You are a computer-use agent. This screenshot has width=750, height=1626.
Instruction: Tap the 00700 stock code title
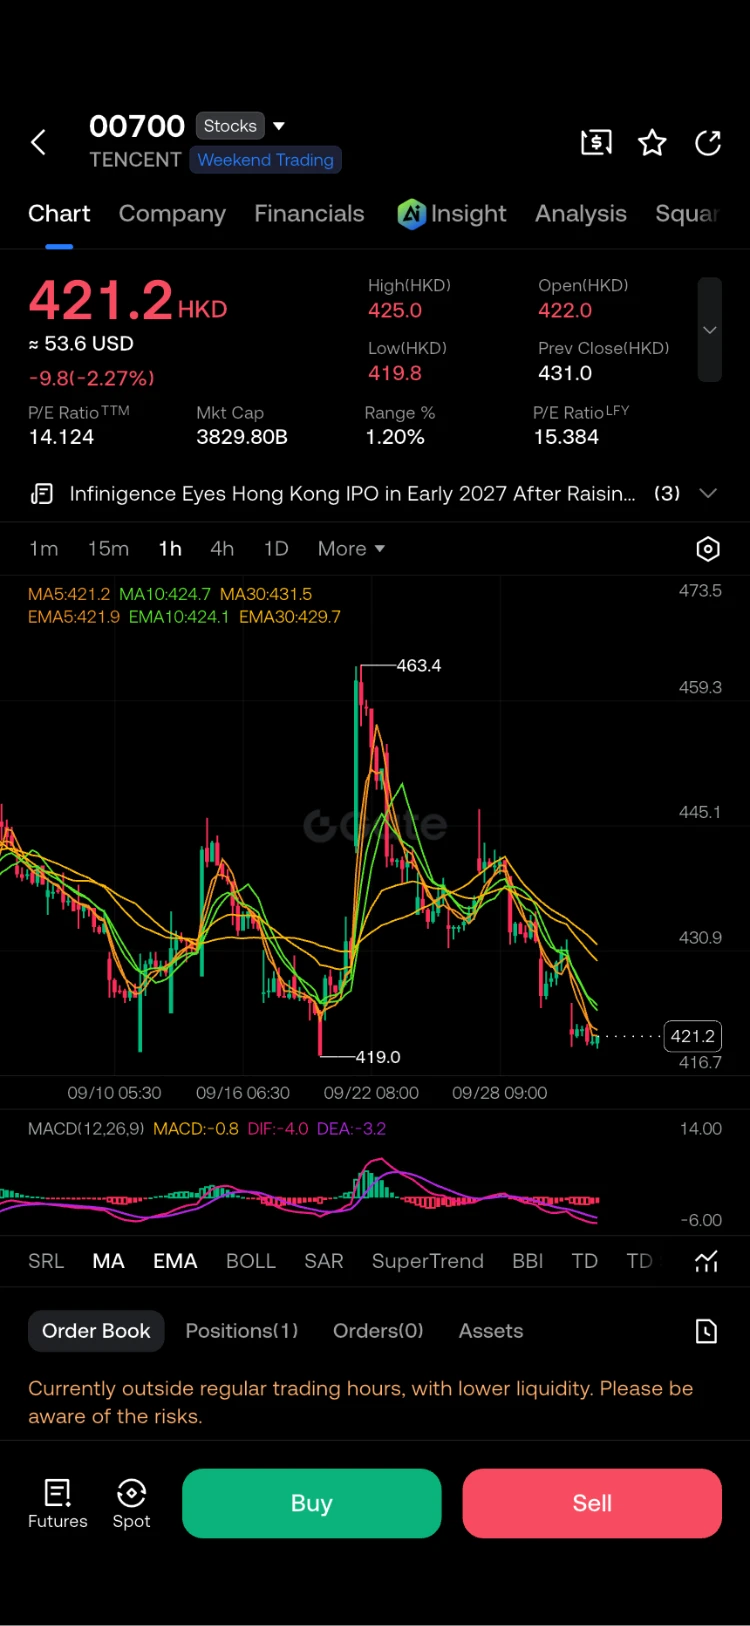pos(137,126)
